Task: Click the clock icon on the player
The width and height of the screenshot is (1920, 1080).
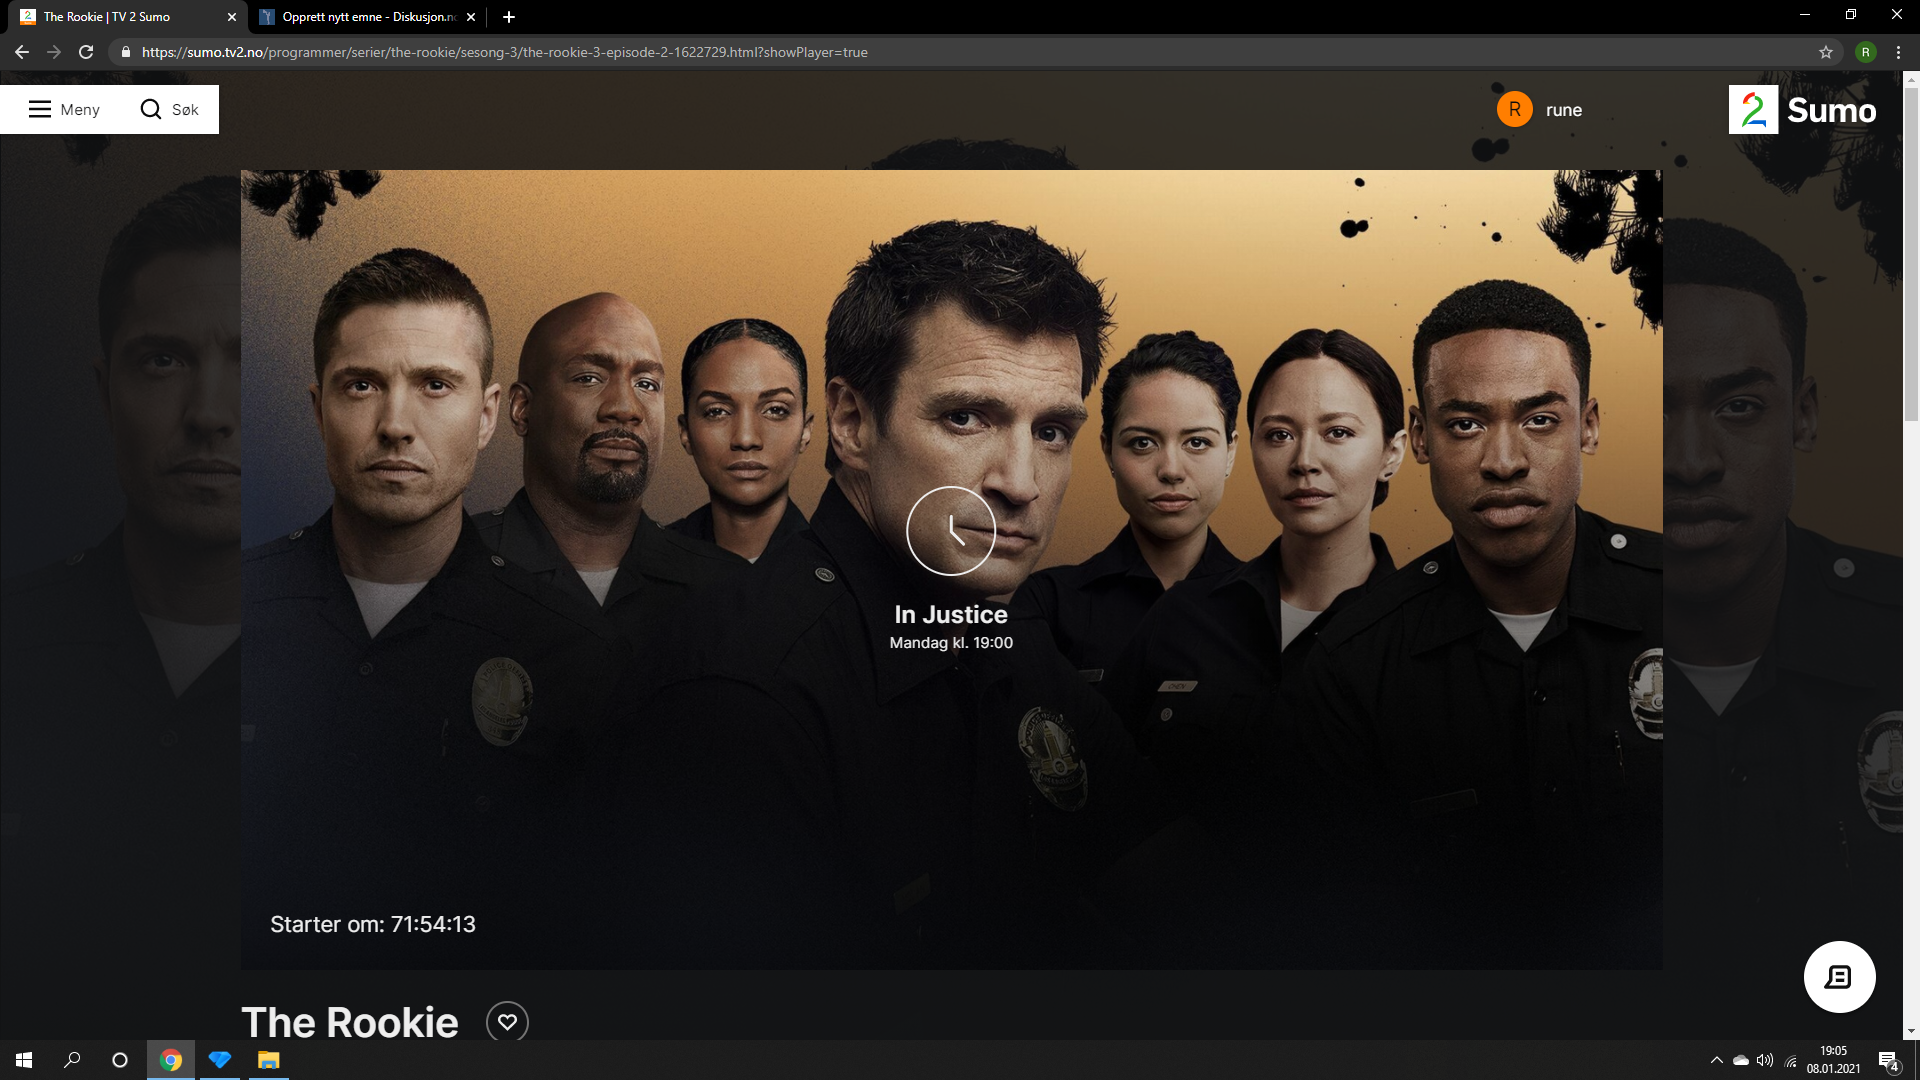Action: click(x=950, y=530)
